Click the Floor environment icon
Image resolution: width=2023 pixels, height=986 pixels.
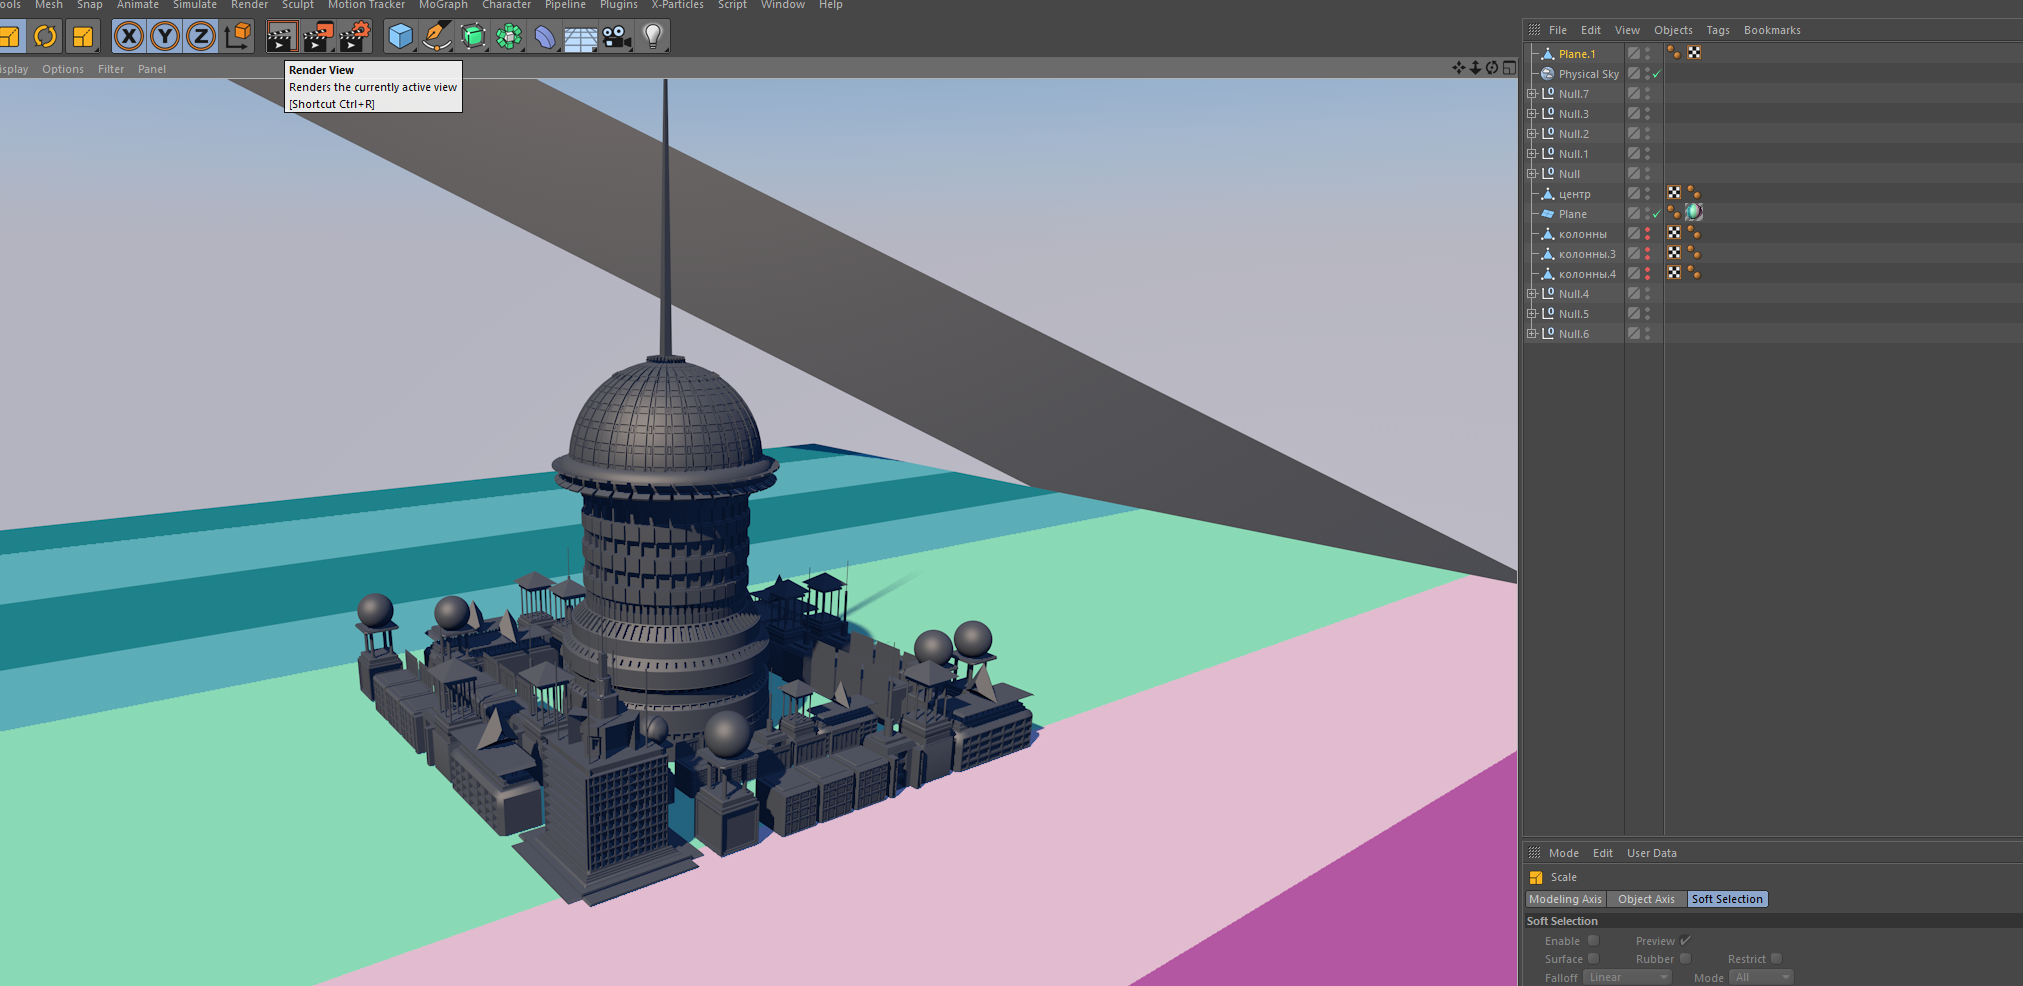(x=581, y=37)
